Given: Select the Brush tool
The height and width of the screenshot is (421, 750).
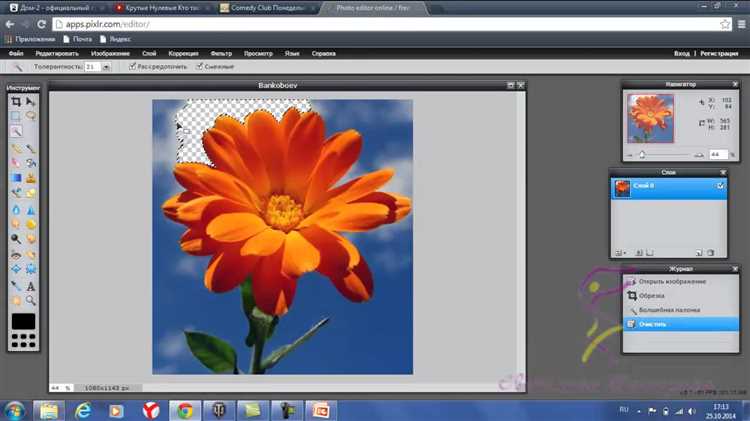Looking at the screenshot, I should pyautogui.click(x=31, y=149).
